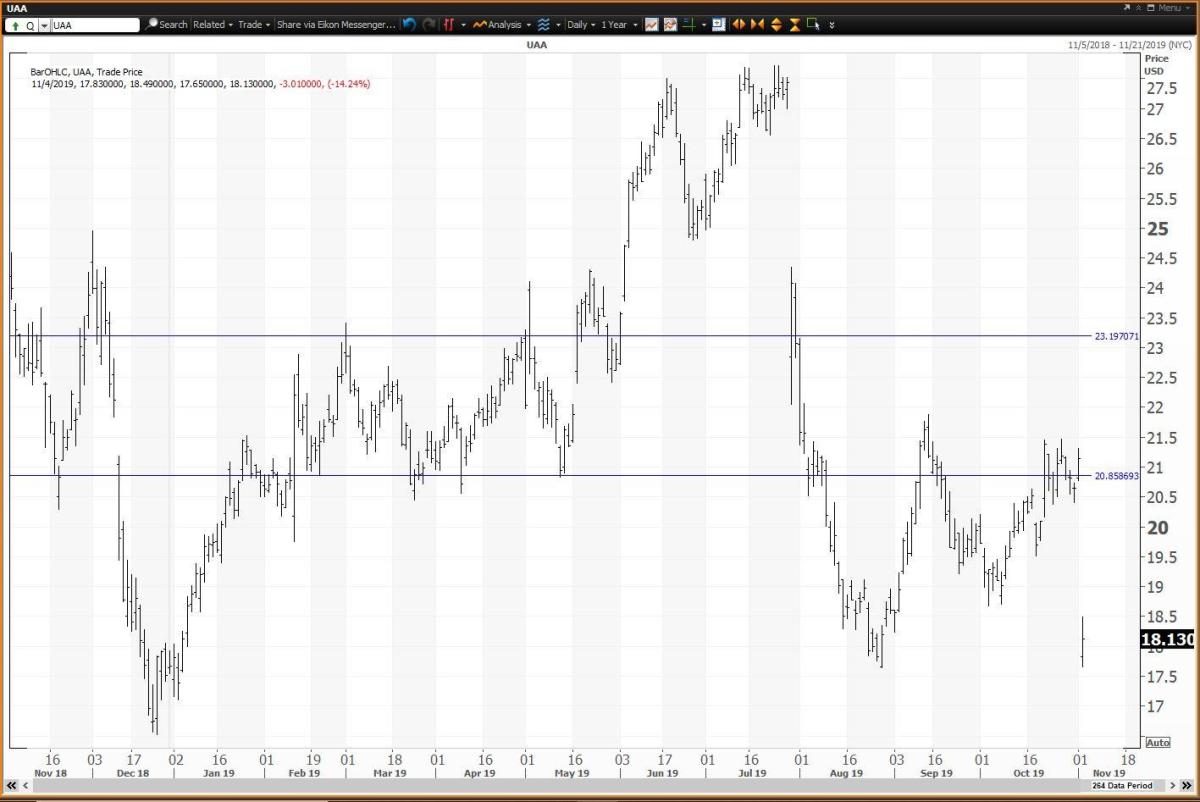Click Share via Eikon Messenger
1200x802 pixels.
coord(335,24)
